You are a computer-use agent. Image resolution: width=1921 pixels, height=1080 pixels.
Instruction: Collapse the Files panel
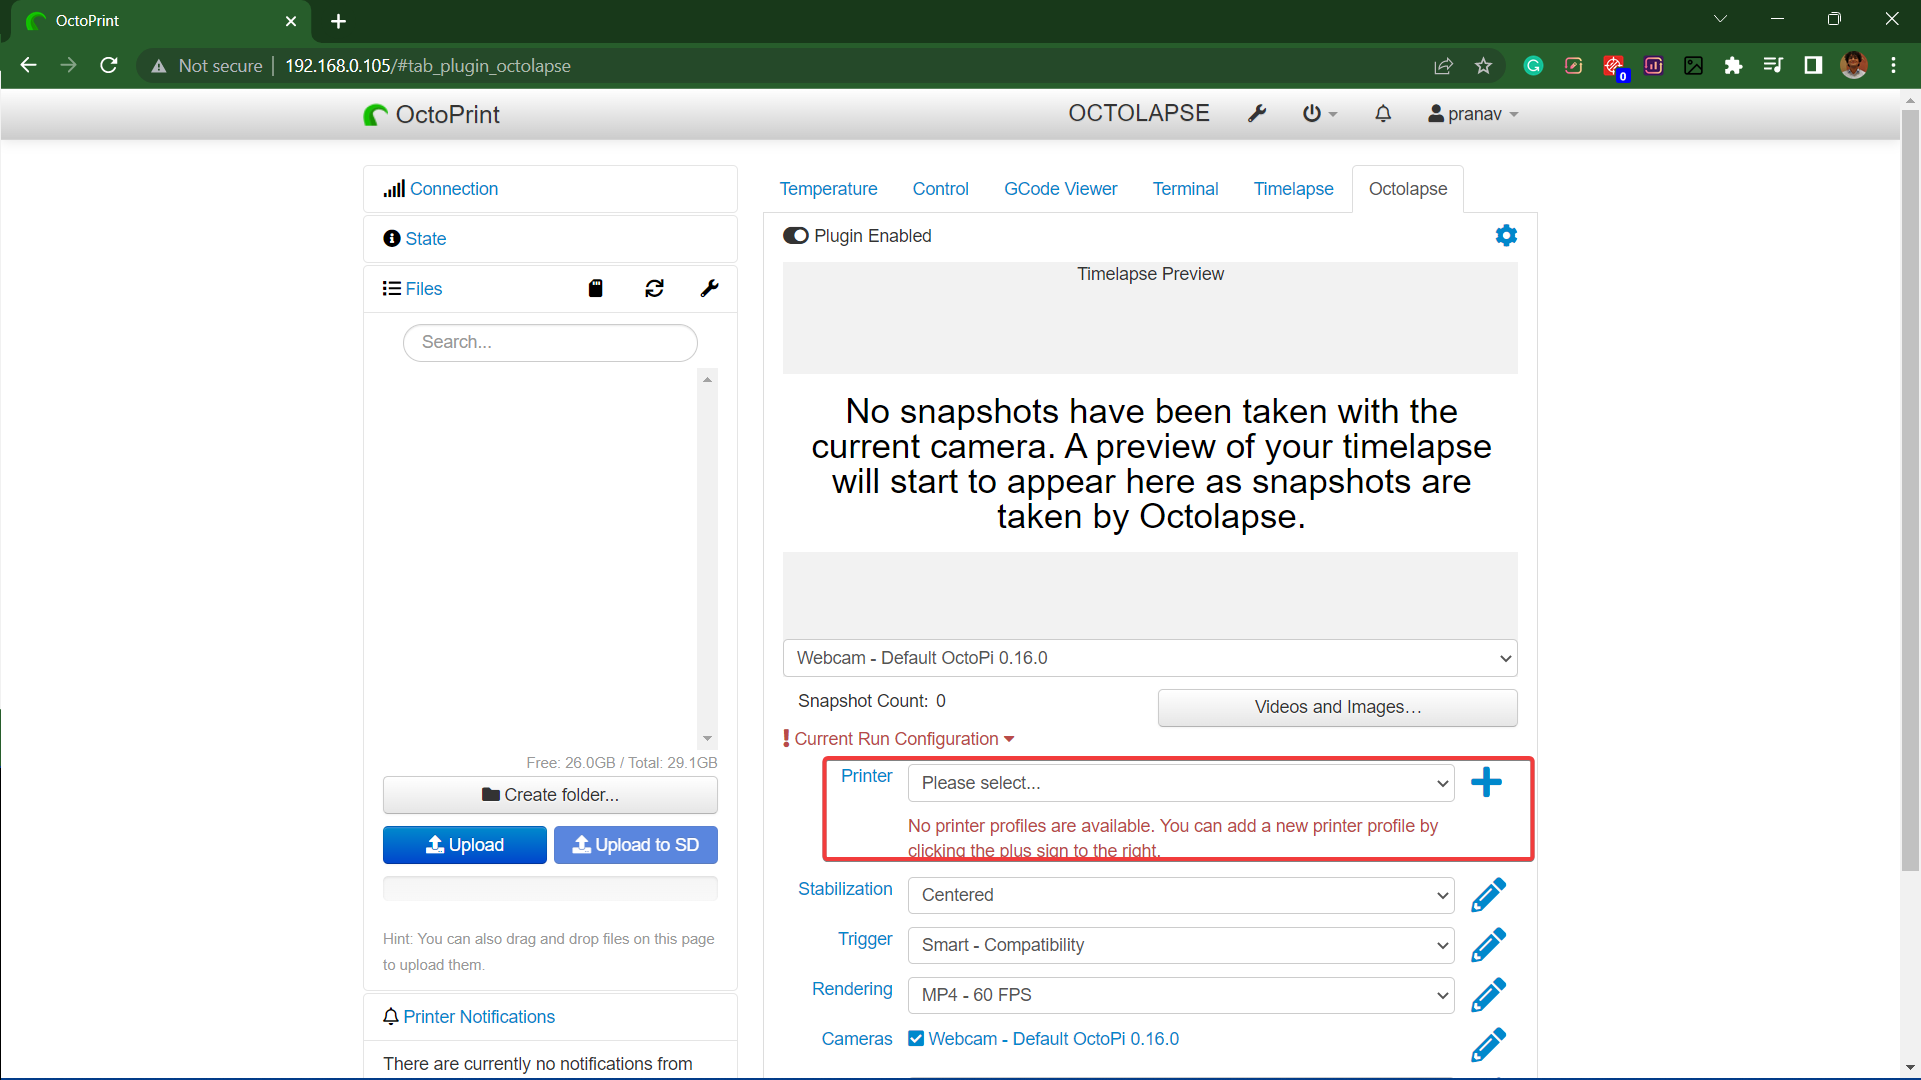click(x=423, y=289)
